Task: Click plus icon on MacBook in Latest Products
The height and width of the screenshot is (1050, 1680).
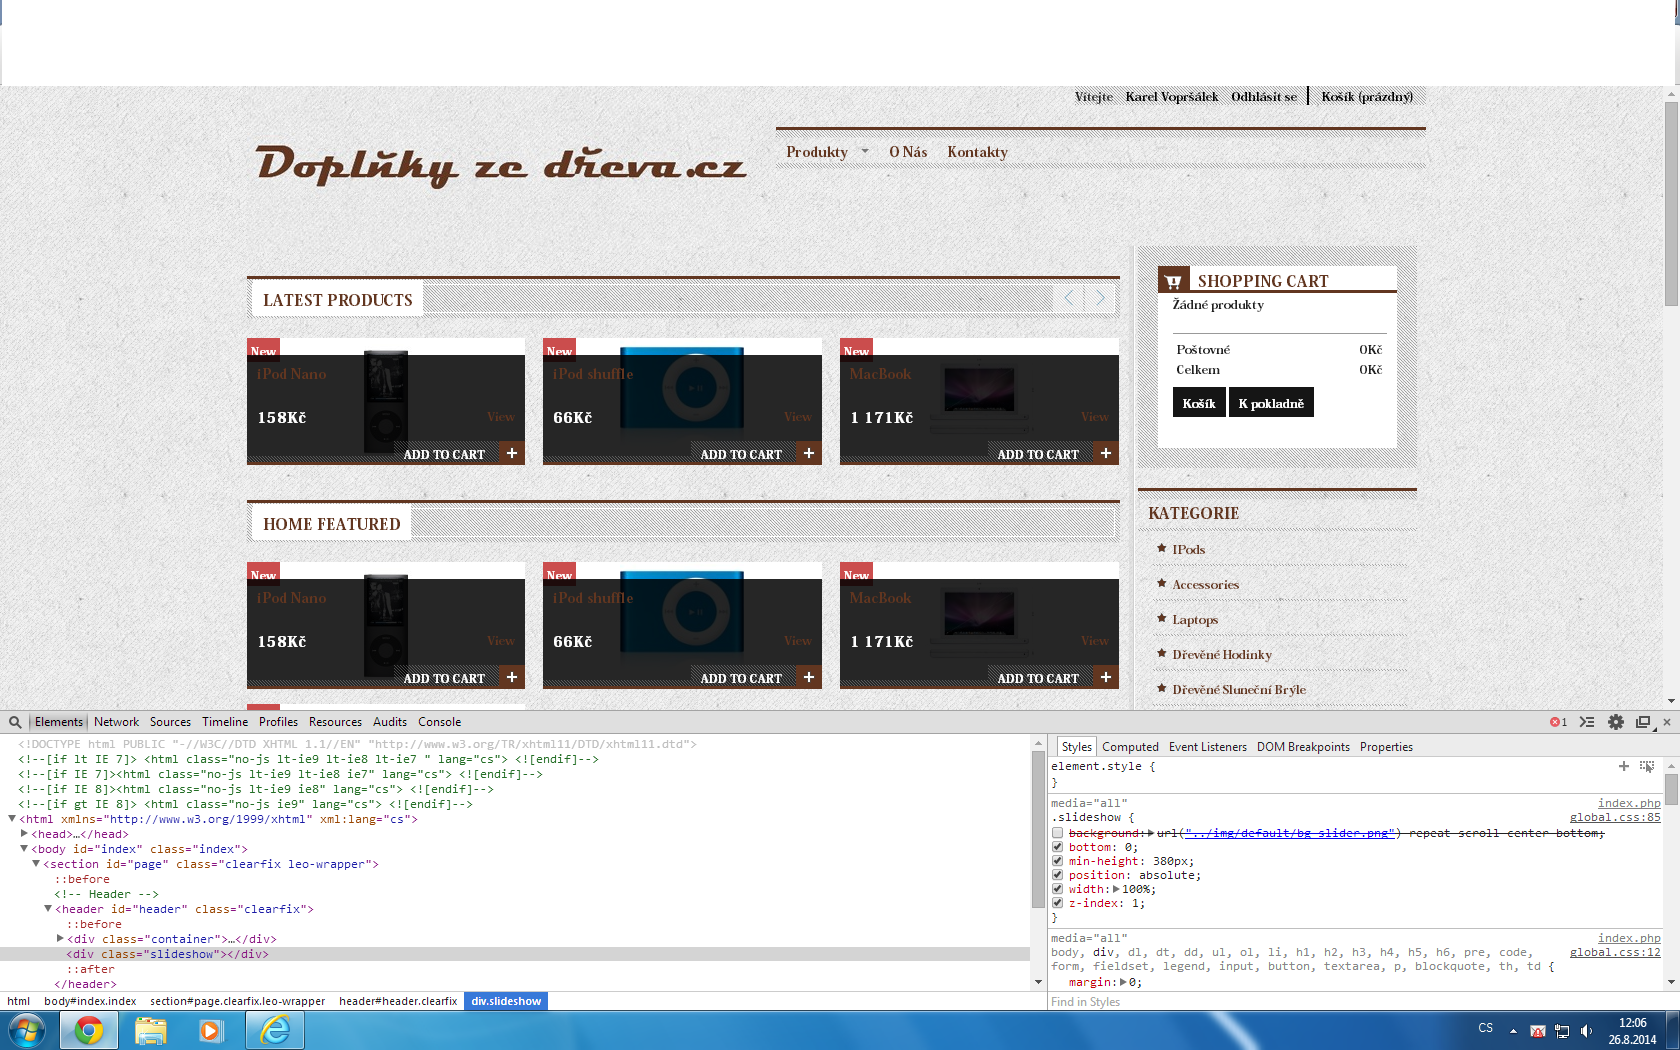Action: pyautogui.click(x=1106, y=453)
